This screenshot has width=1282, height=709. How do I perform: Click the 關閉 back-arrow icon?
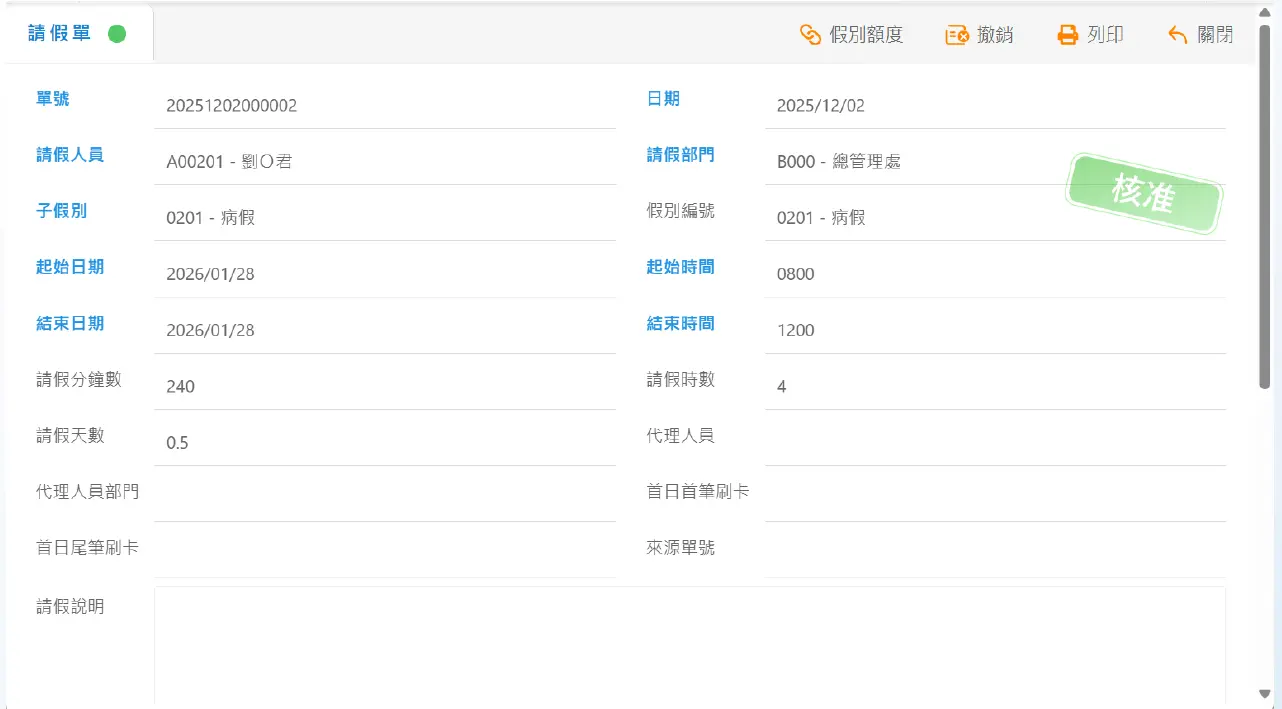click(x=1178, y=35)
